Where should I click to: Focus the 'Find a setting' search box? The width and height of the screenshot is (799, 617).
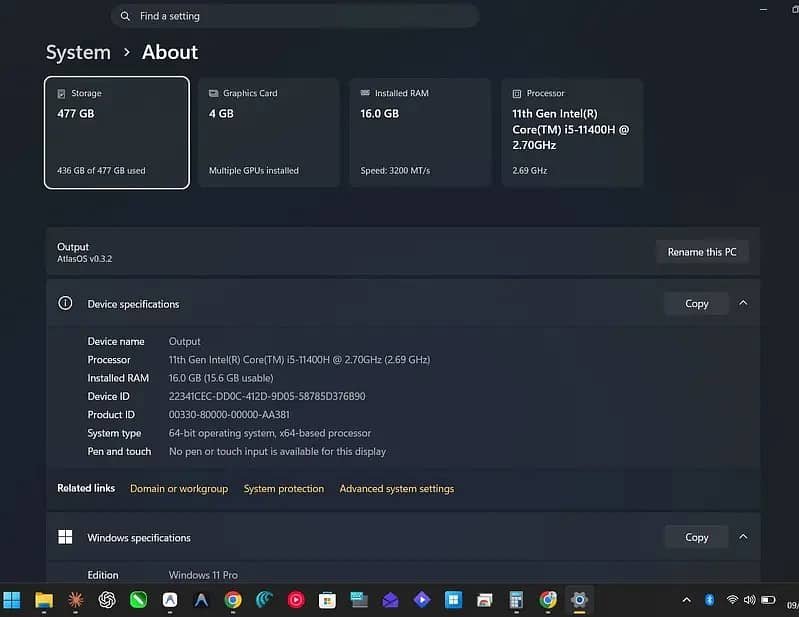(295, 16)
